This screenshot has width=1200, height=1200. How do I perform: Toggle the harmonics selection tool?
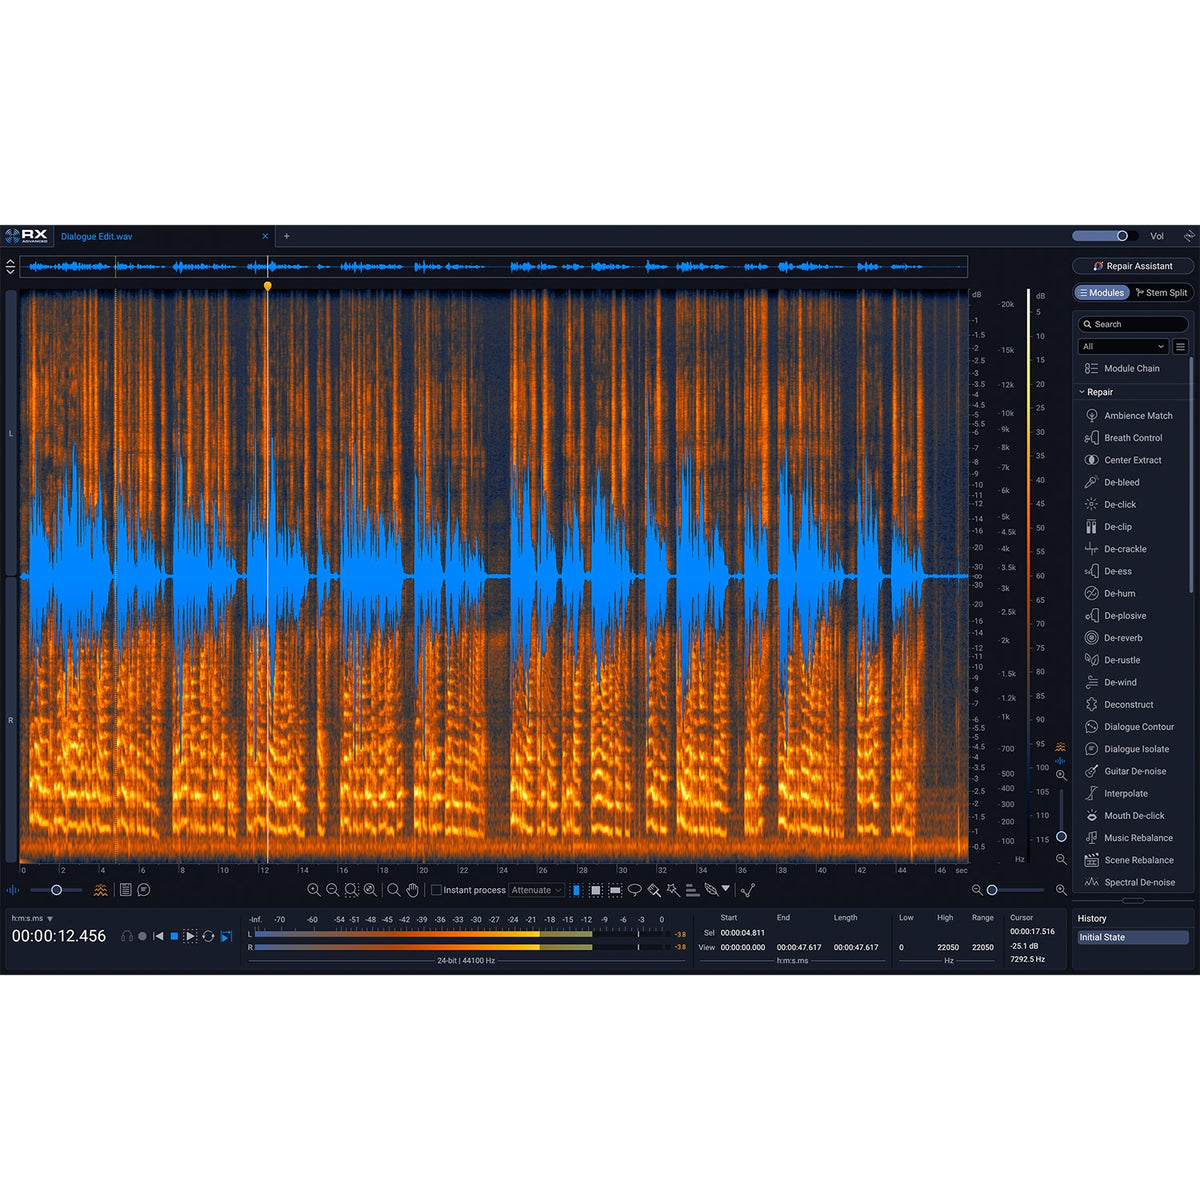tap(692, 890)
